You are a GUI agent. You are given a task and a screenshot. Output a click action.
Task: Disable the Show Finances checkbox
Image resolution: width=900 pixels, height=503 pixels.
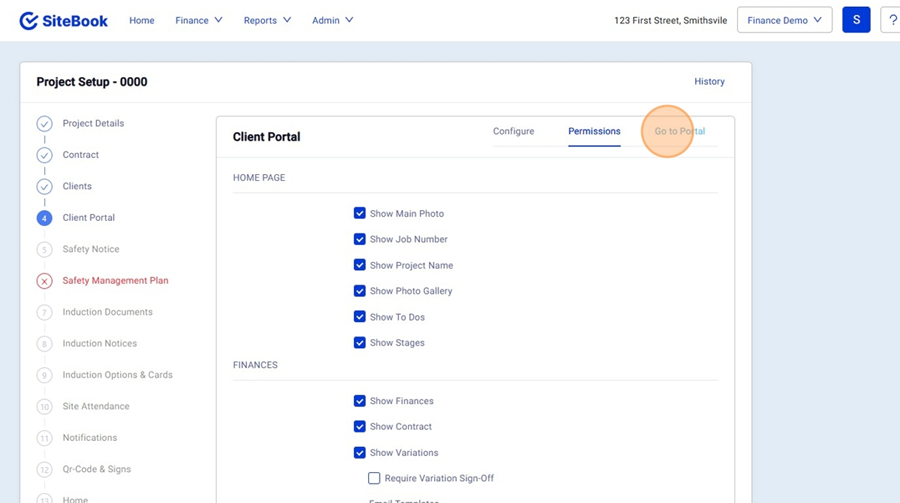tap(360, 401)
